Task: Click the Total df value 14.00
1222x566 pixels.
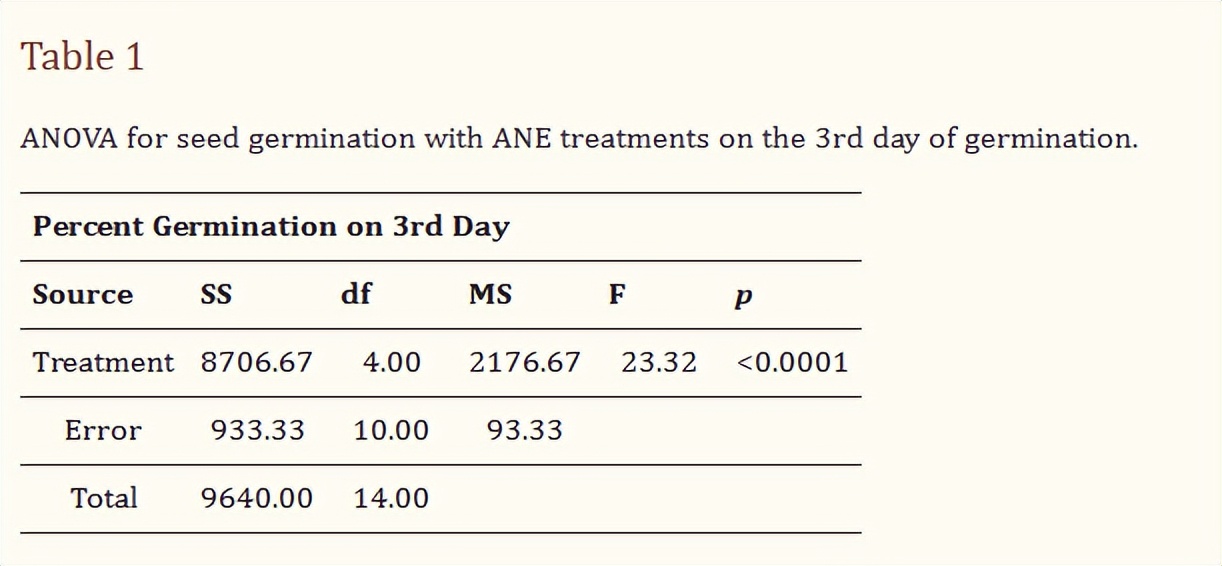Action: point(391,498)
